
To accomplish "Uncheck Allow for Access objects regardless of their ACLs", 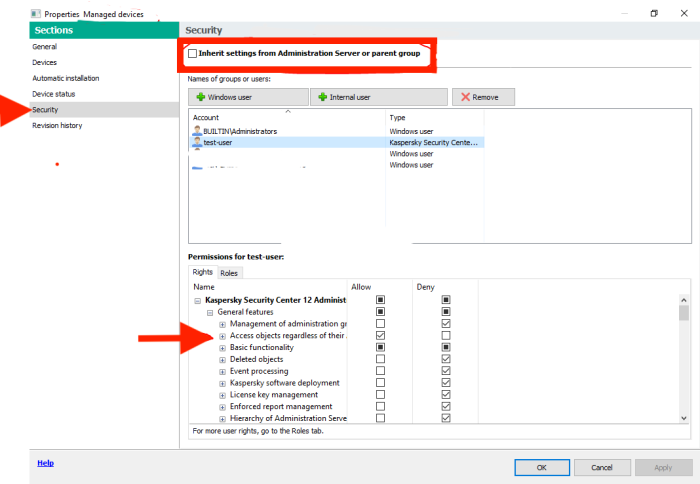I will tap(380, 335).
